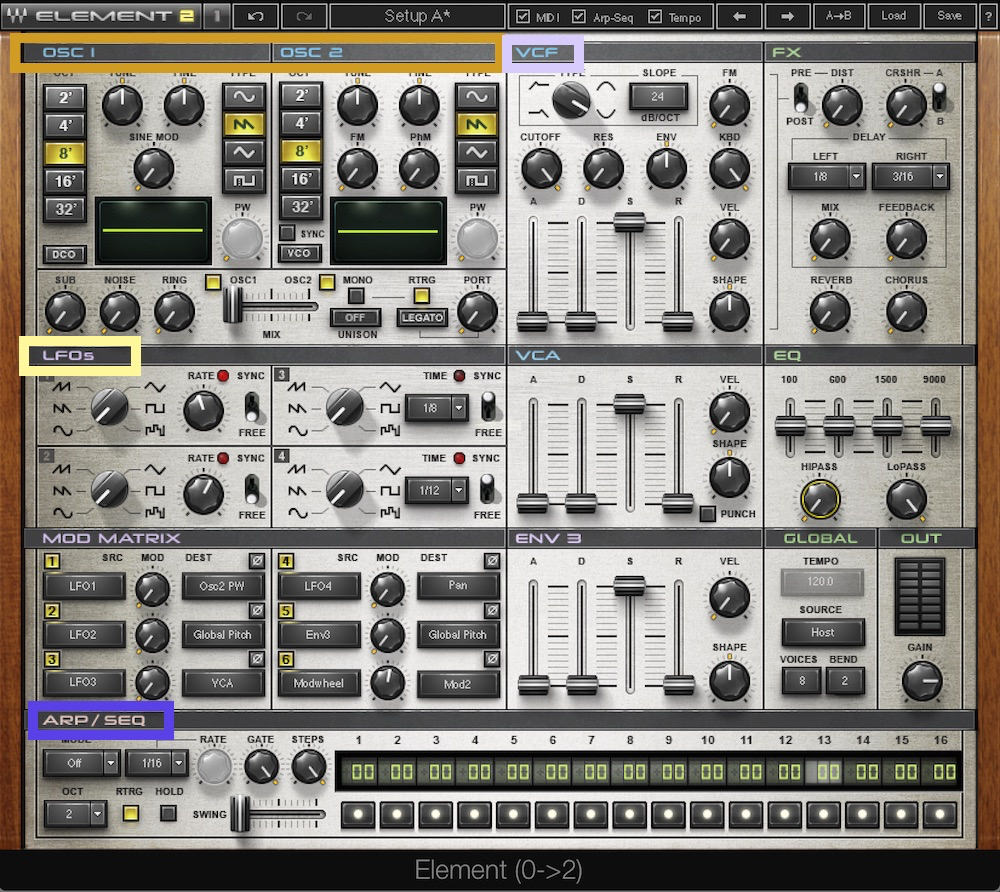
Task: Toggle the MONO button
Action: (356, 295)
